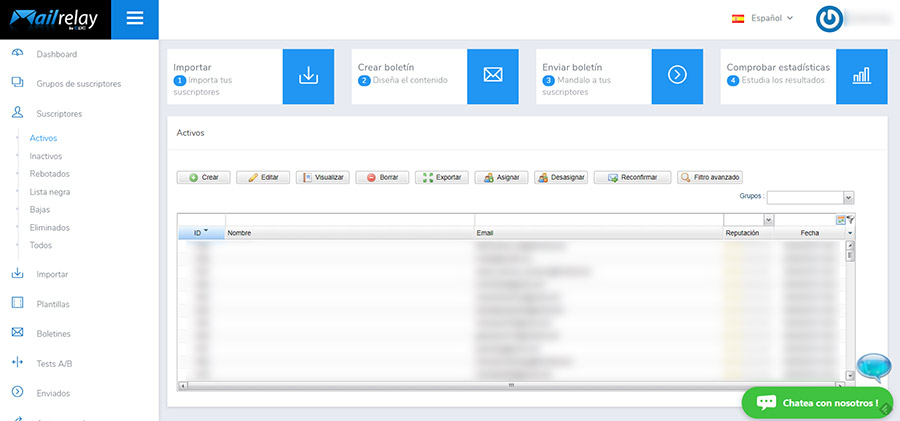Click the Crear button

click(x=203, y=177)
